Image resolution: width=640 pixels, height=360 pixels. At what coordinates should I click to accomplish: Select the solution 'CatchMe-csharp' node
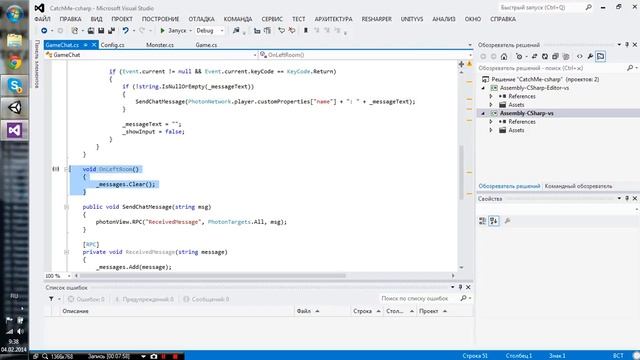(x=544, y=79)
